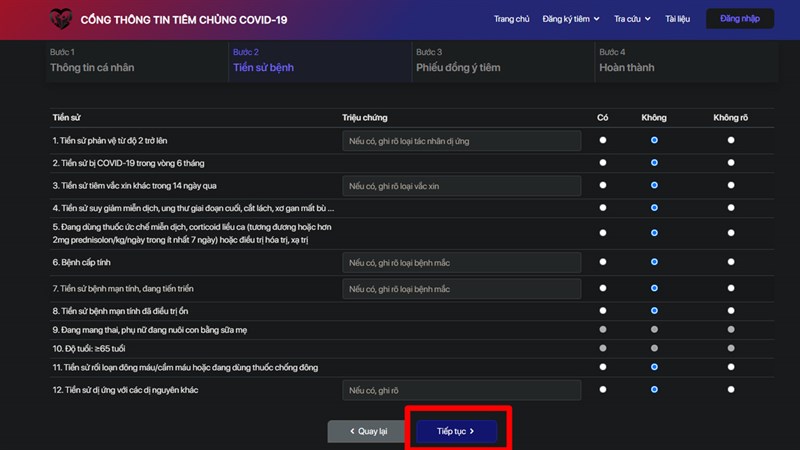Click the site title CỔNG THÔNG TIN TIÊM CHỦNG COVID-19

(184, 20)
